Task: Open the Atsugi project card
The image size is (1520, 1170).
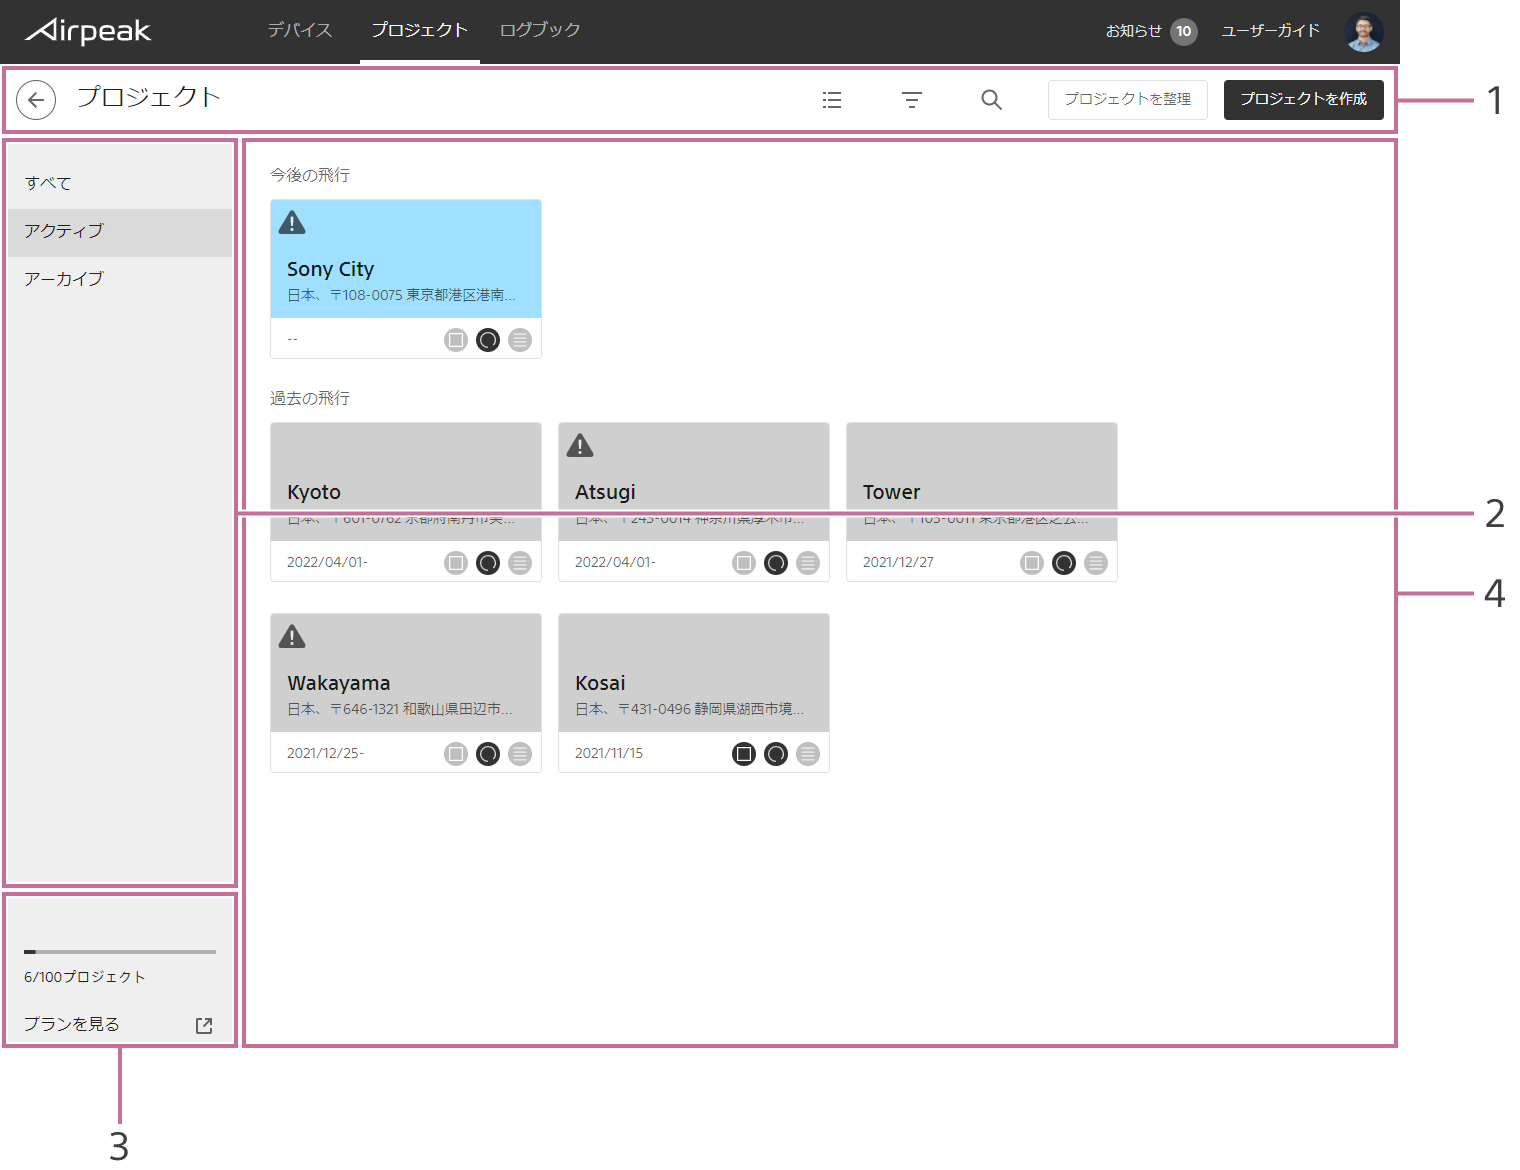Action: click(694, 502)
